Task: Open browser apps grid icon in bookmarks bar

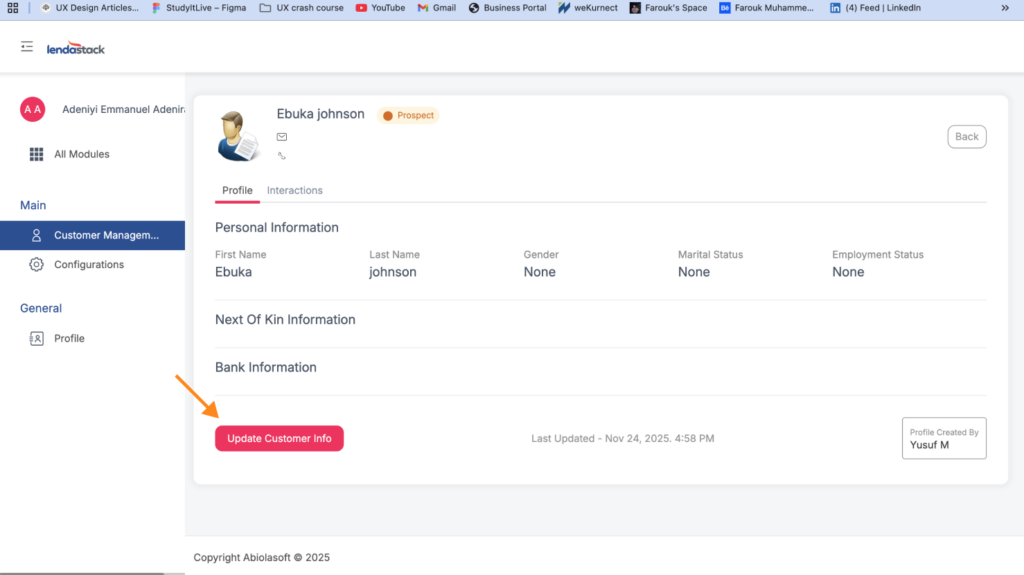Action: (x=13, y=7)
